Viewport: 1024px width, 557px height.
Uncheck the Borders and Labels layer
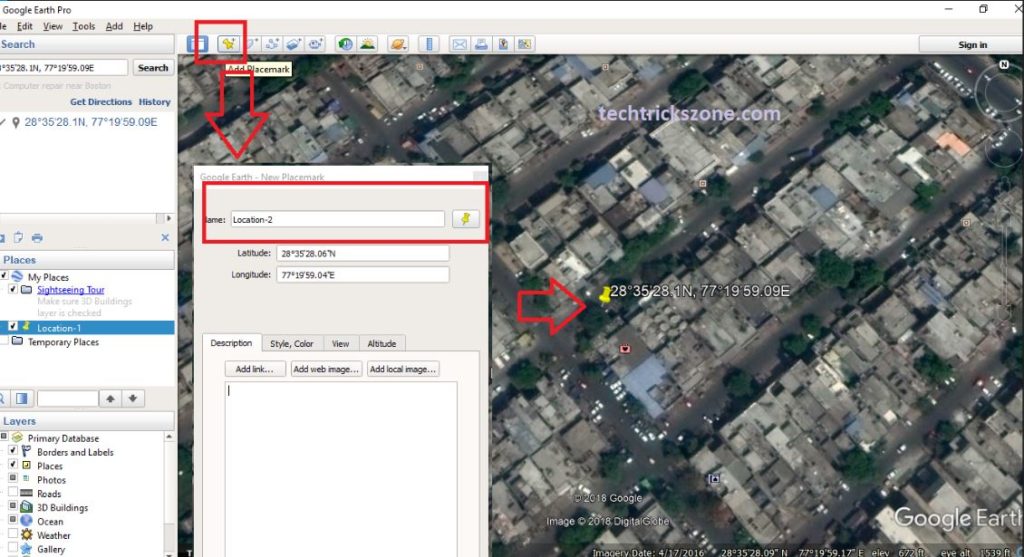click(x=13, y=452)
